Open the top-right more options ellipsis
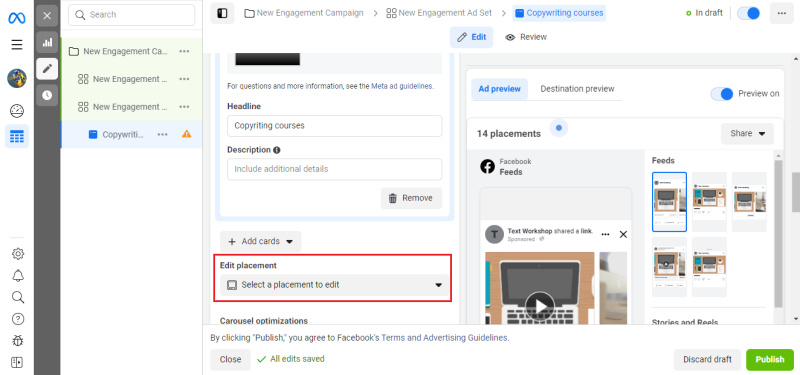 [782, 13]
